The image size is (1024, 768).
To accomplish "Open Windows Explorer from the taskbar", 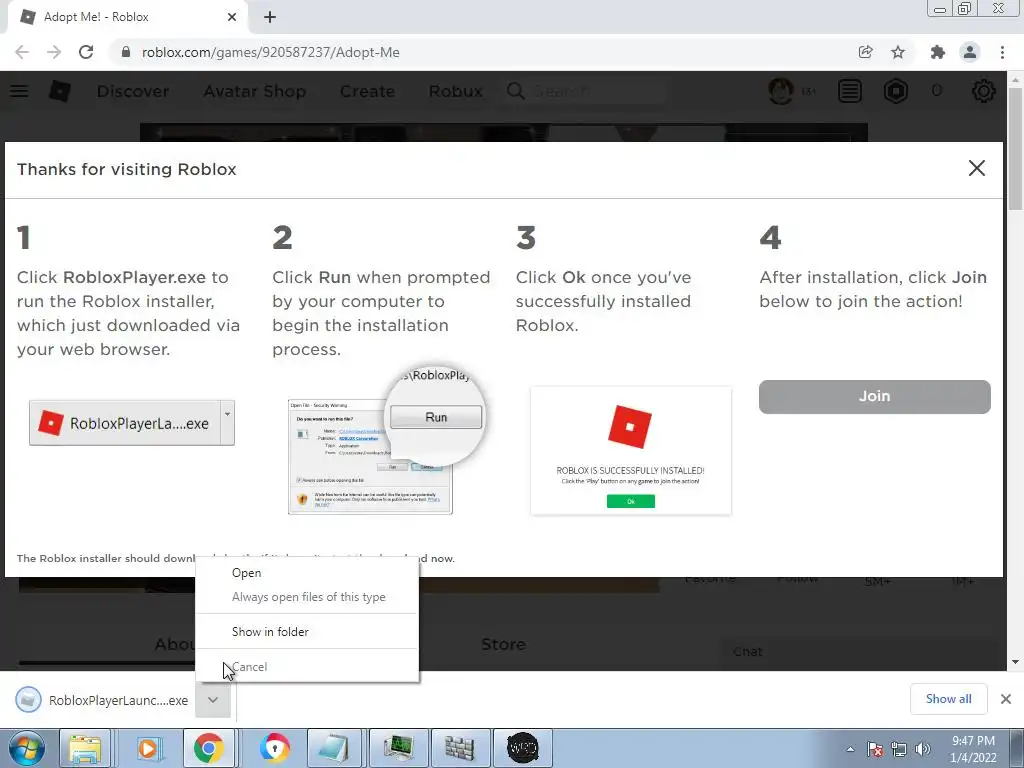I will pos(86,748).
